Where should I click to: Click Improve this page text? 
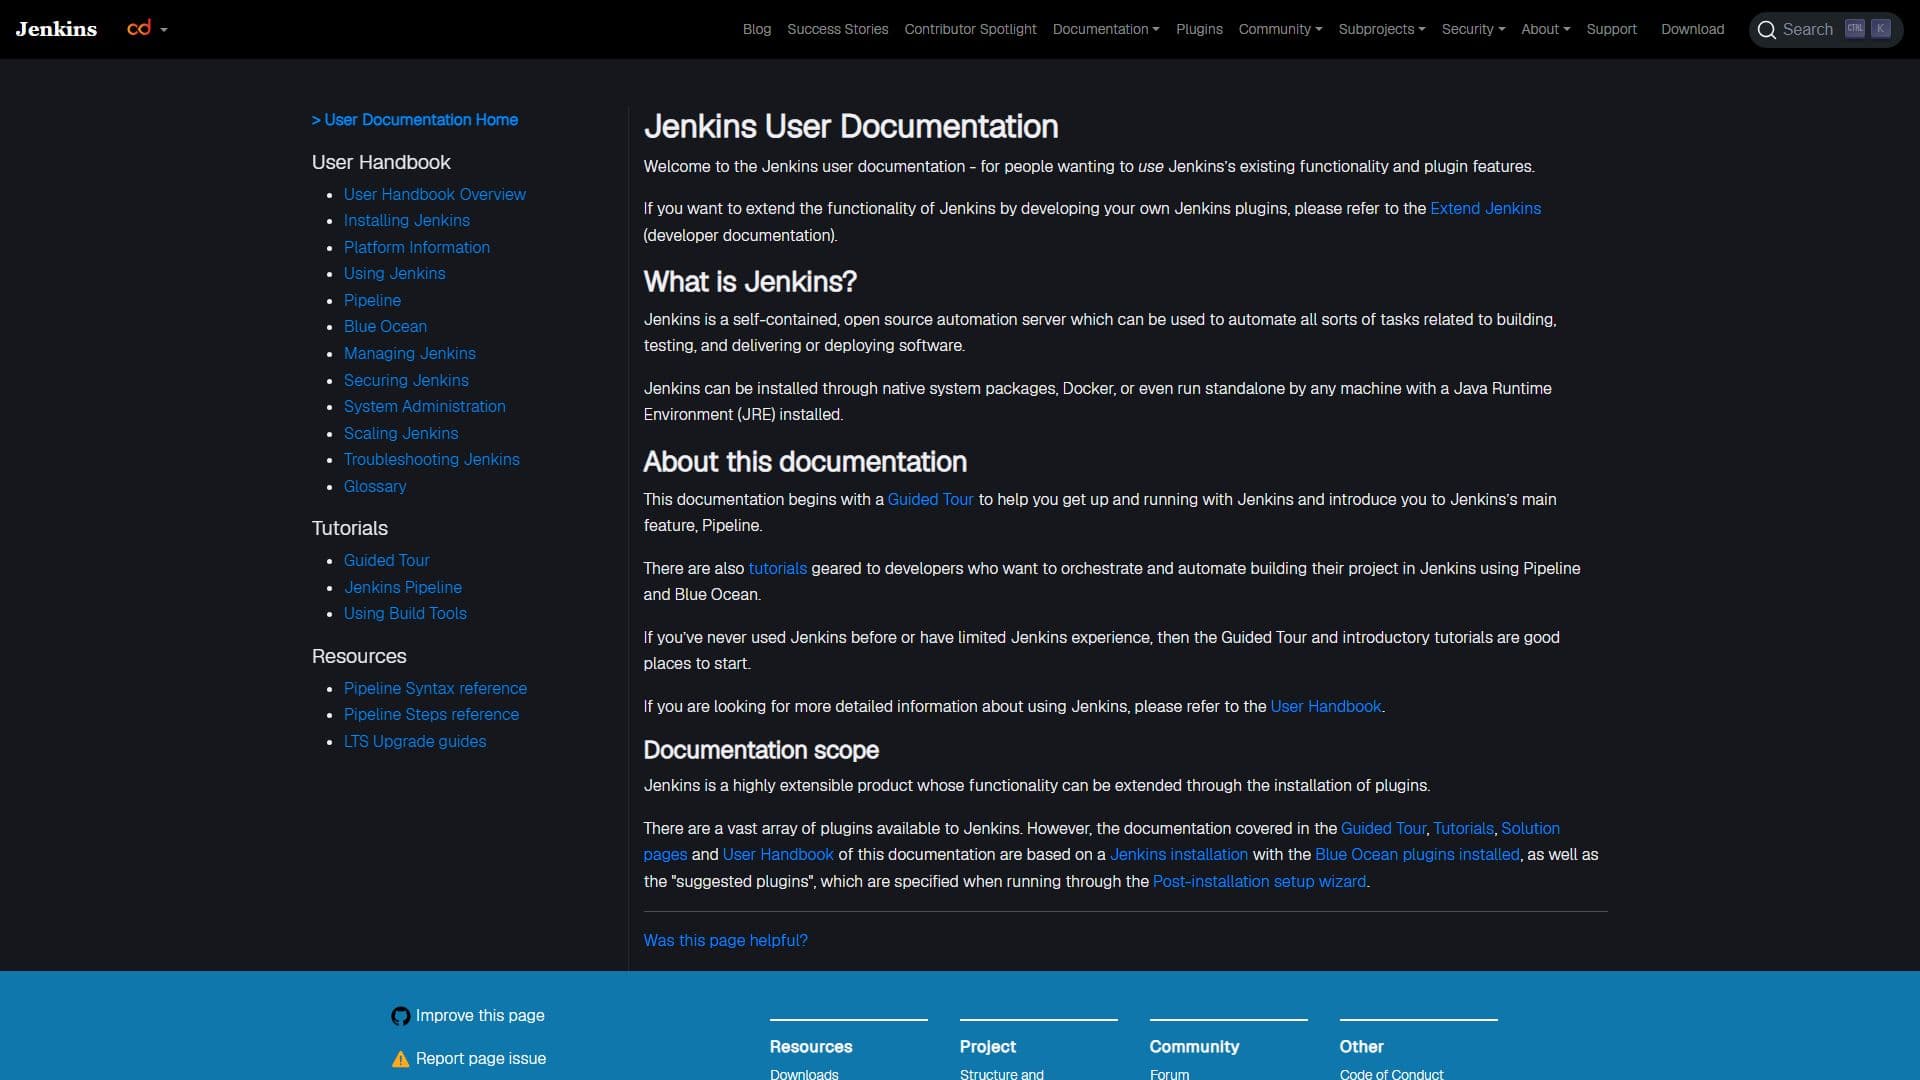(480, 1016)
